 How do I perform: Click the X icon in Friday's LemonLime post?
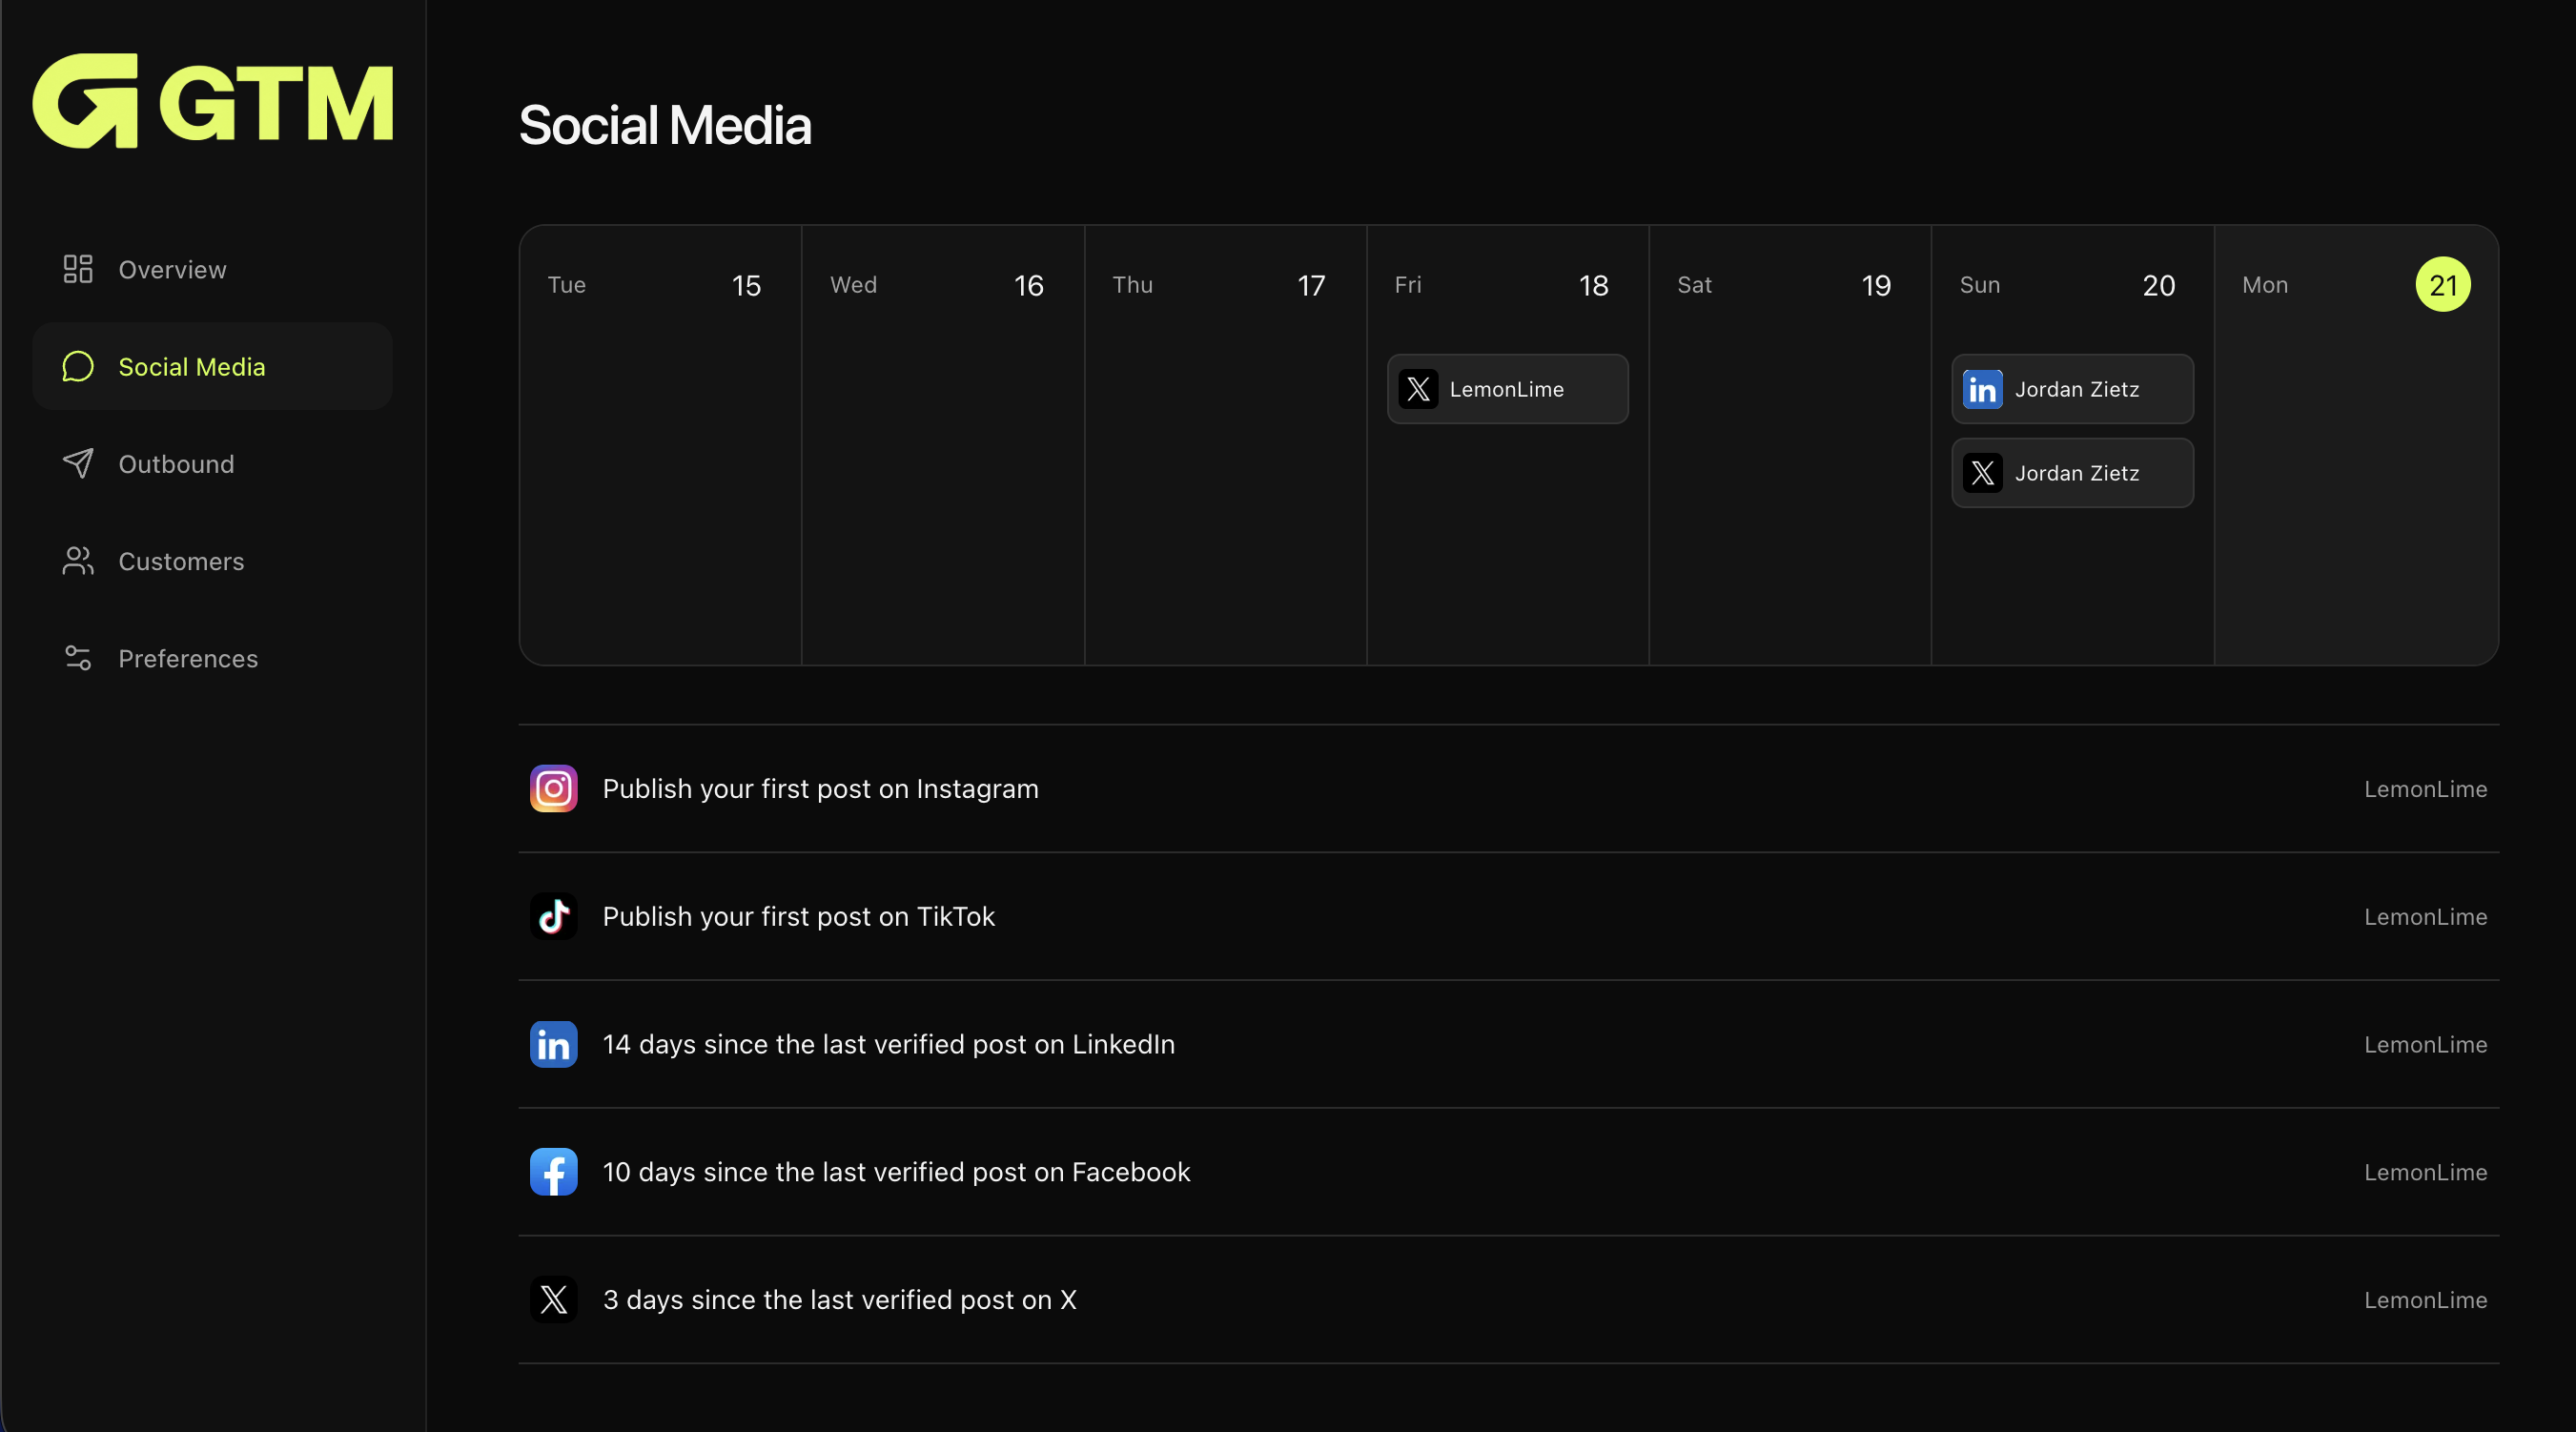[1418, 389]
